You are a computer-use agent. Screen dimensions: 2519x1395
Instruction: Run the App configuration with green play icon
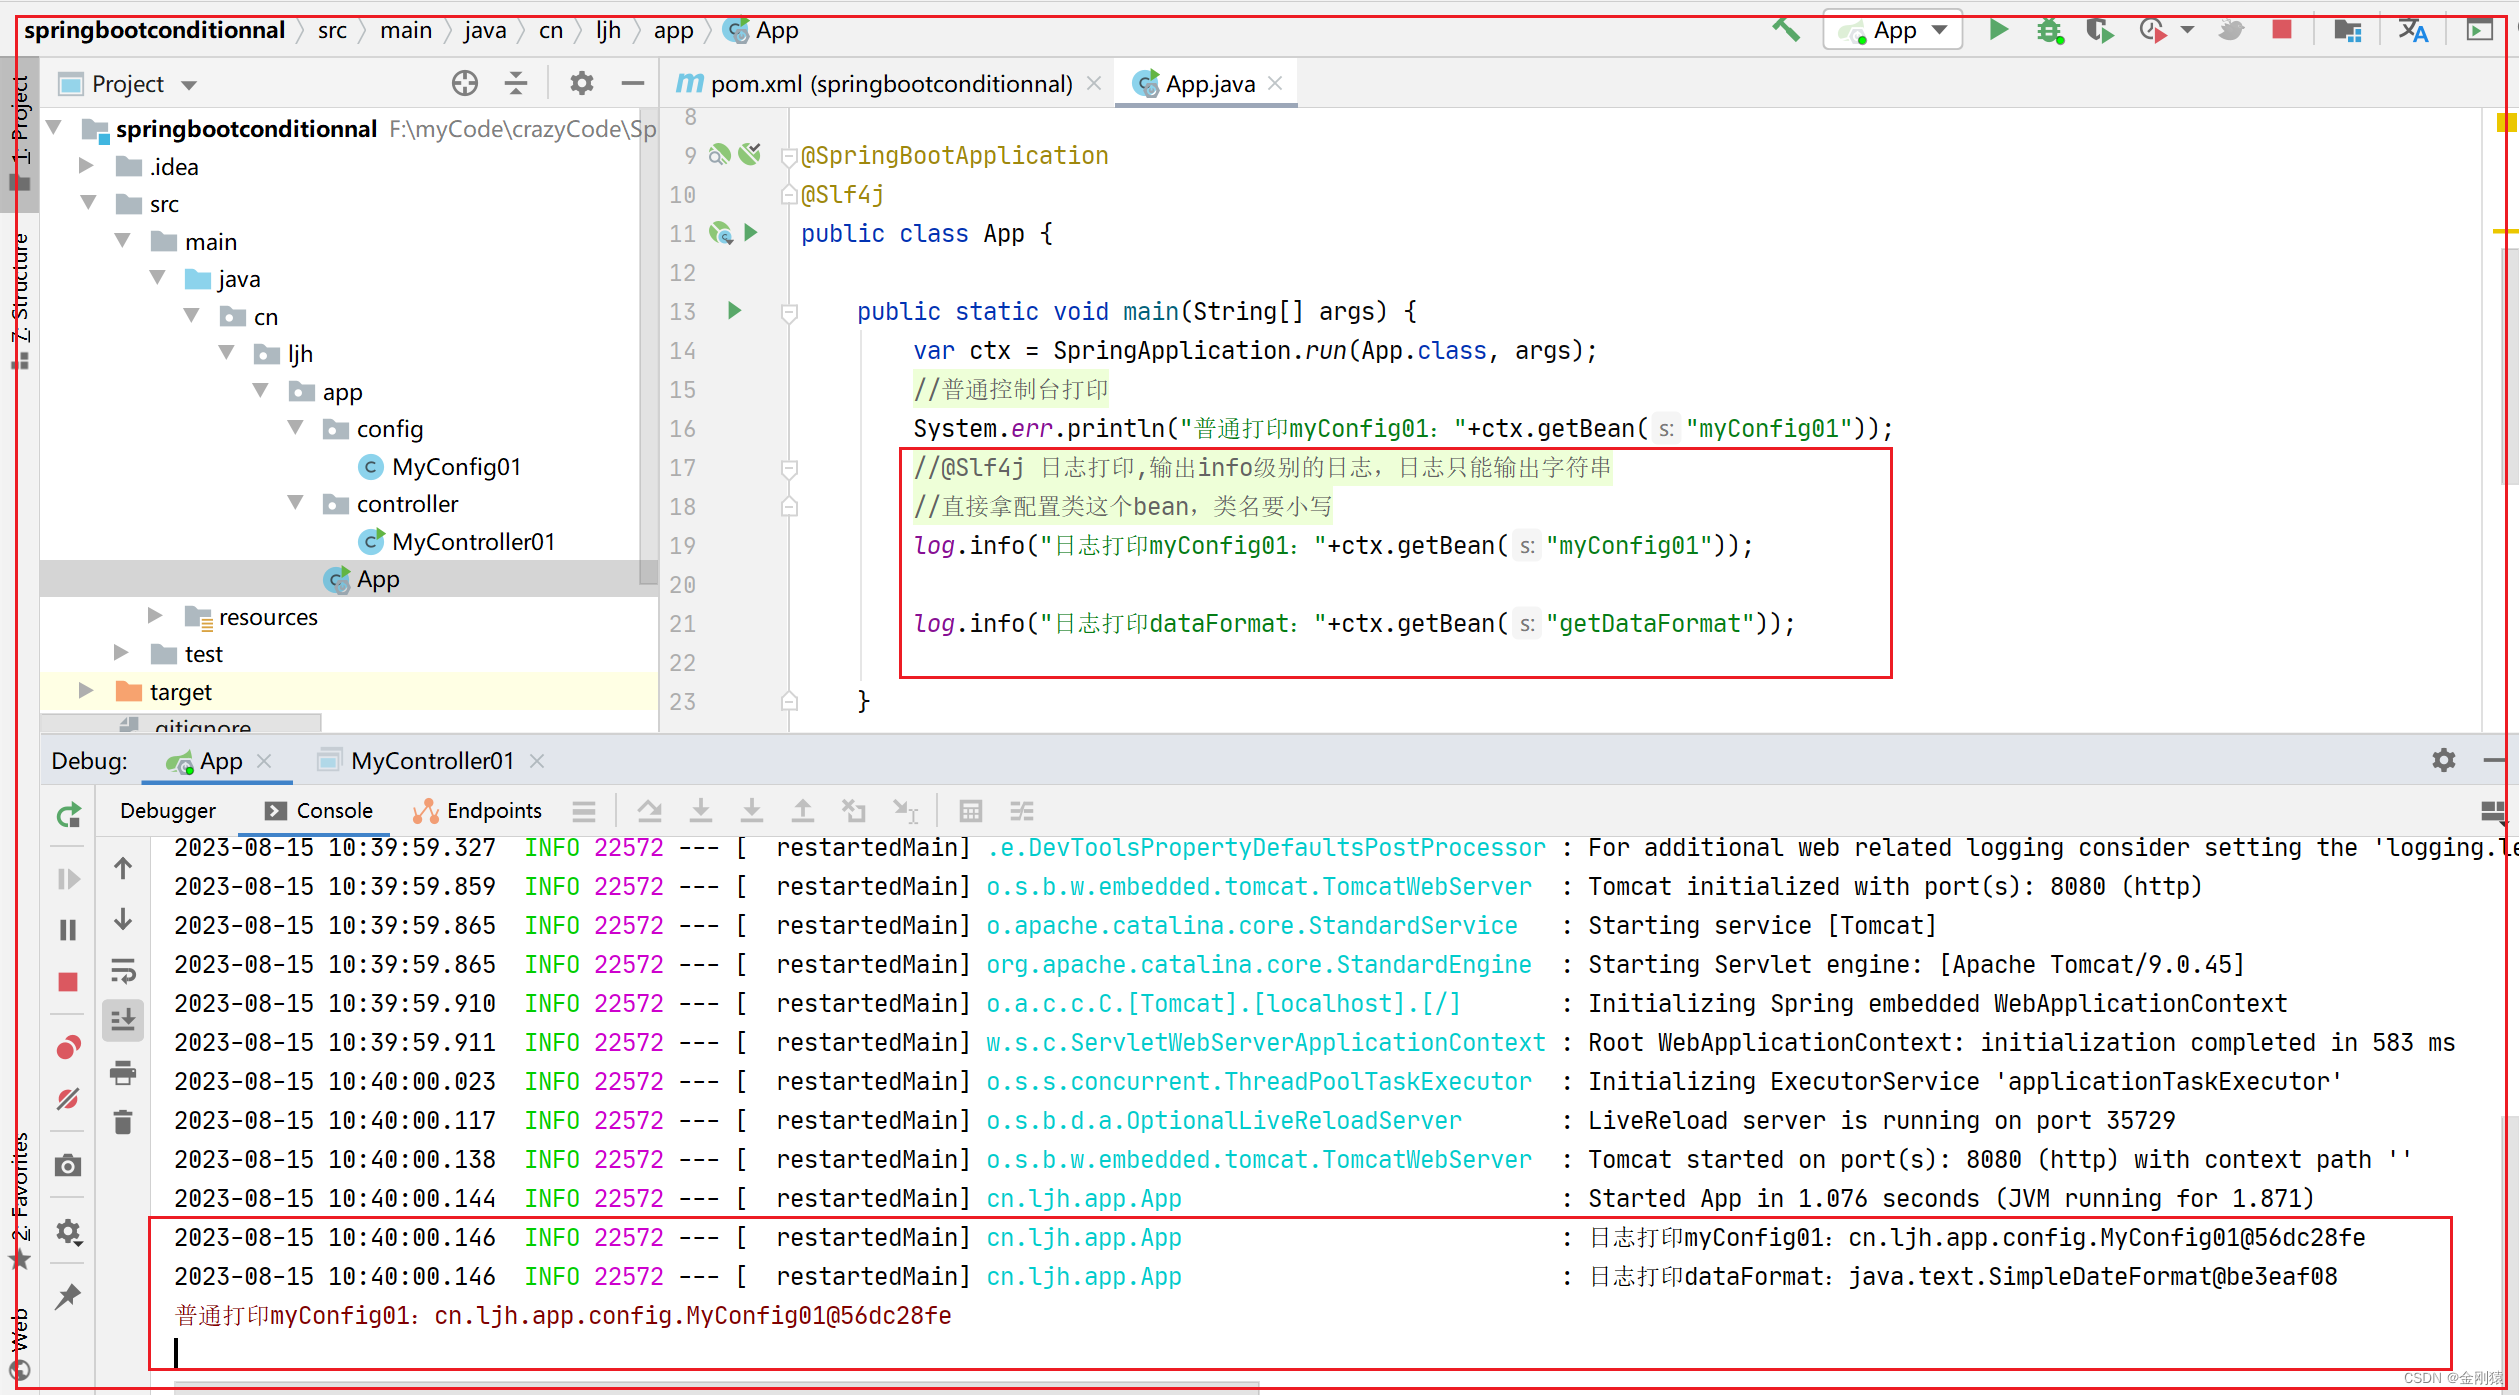click(x=1999, y=30)
